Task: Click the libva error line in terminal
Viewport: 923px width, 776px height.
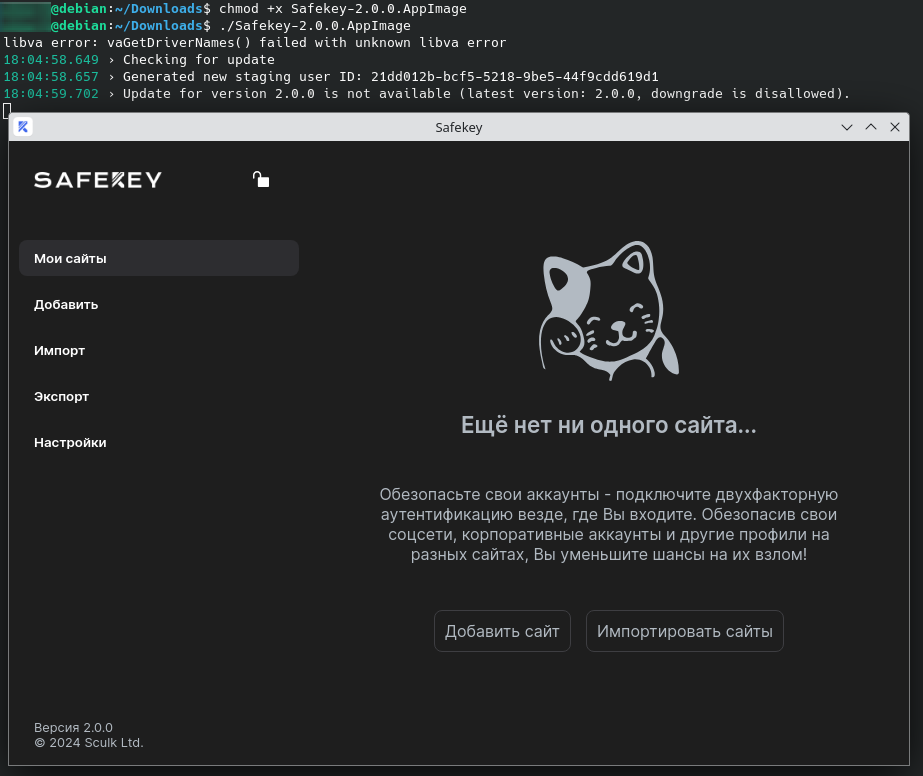Action: [x=255, y=43]
